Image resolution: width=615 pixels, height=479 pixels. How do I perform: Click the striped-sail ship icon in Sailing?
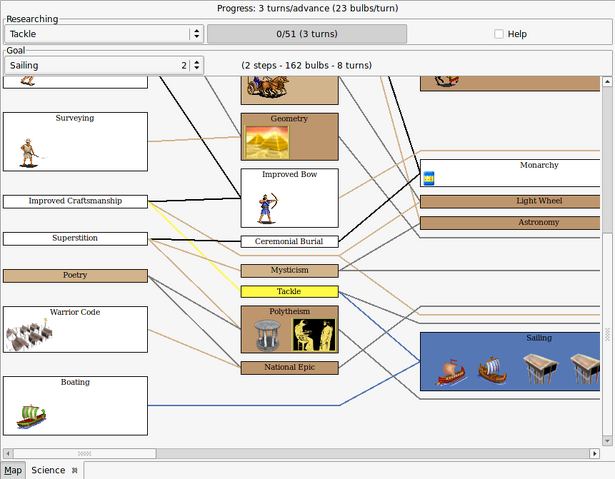pyautogui.click(x=492, y=370)
